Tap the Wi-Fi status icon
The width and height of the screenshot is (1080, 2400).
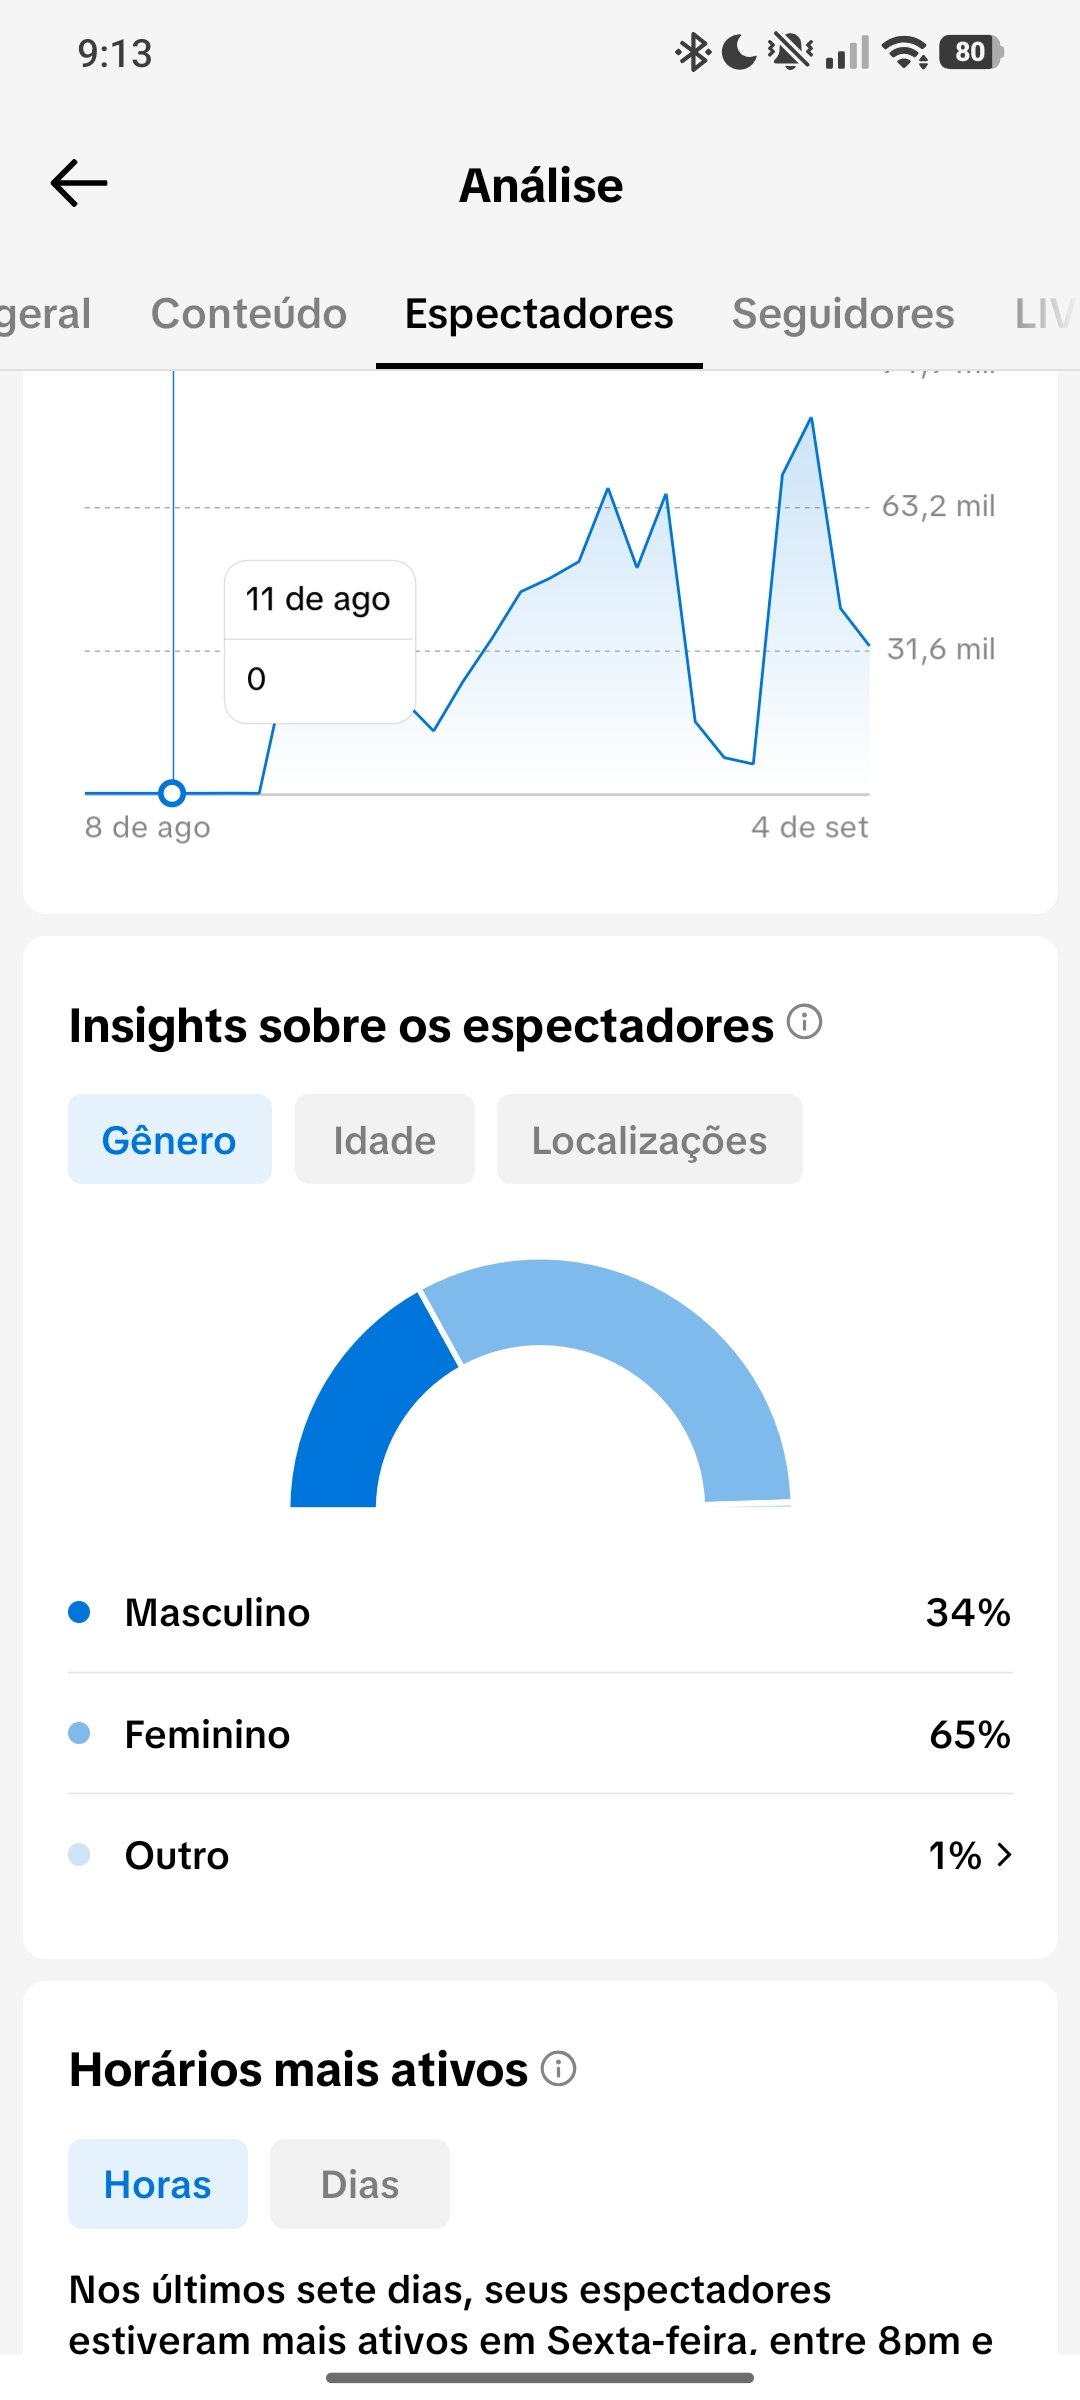(x=907, y=52)
